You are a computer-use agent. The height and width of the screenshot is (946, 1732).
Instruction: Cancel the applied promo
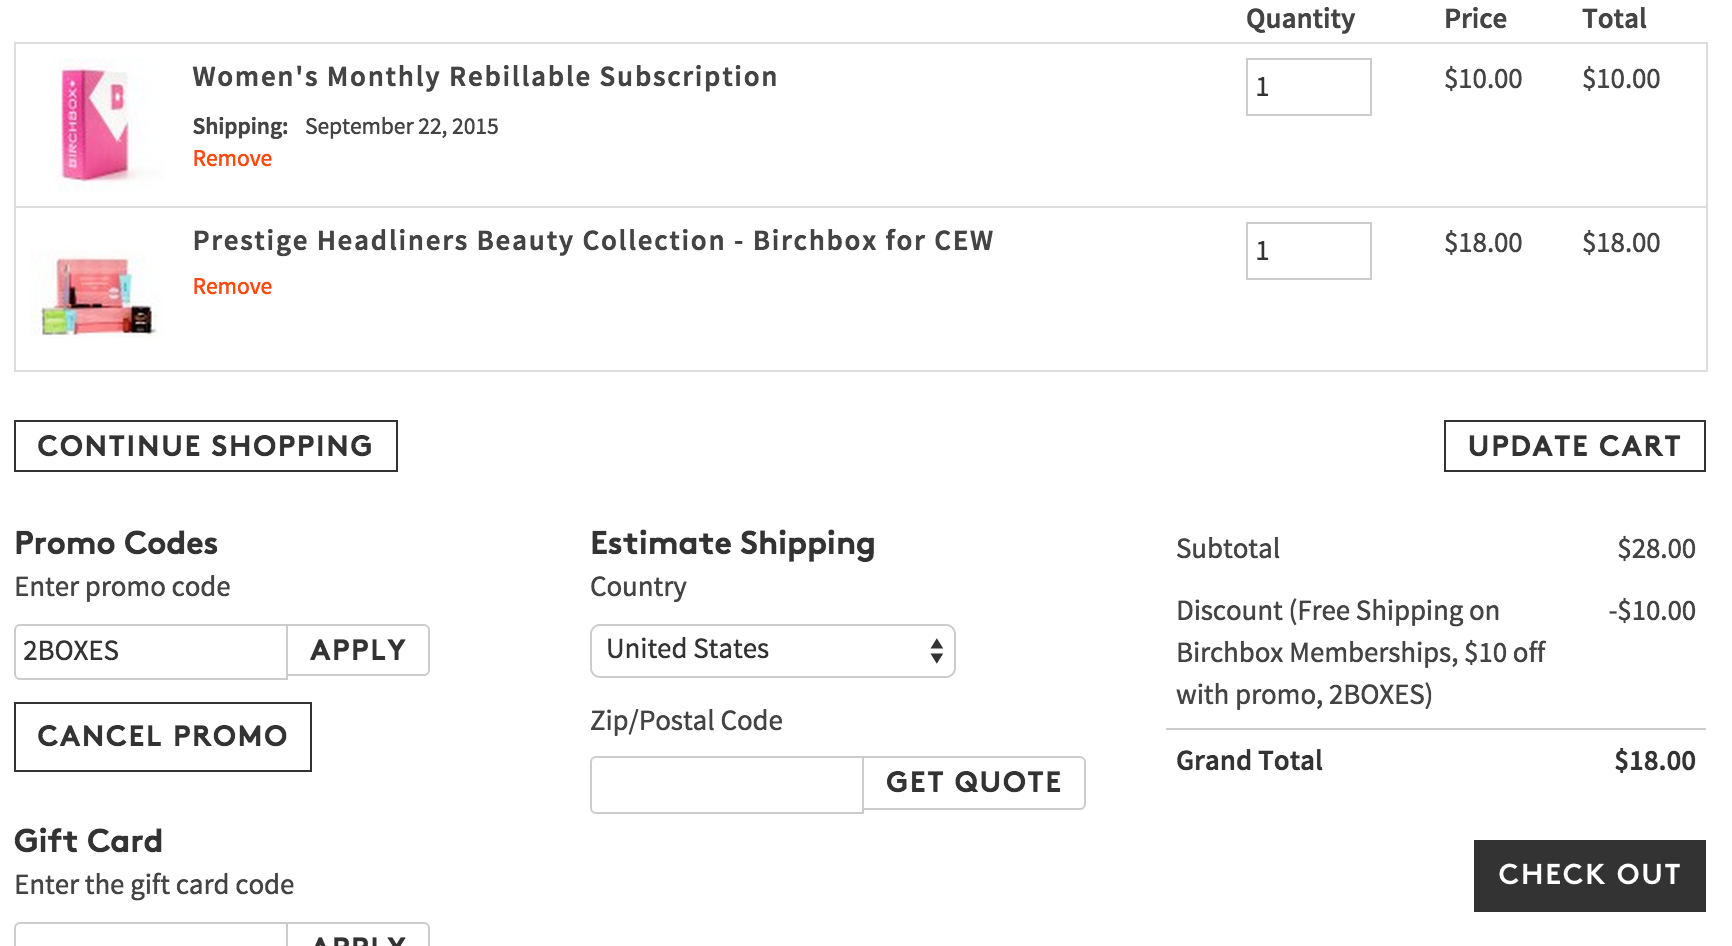pyautogui.click(x=163, y=737)
